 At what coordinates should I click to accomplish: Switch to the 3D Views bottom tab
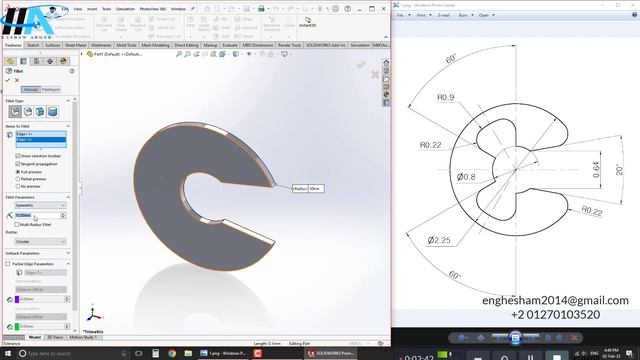click(55, 337)
